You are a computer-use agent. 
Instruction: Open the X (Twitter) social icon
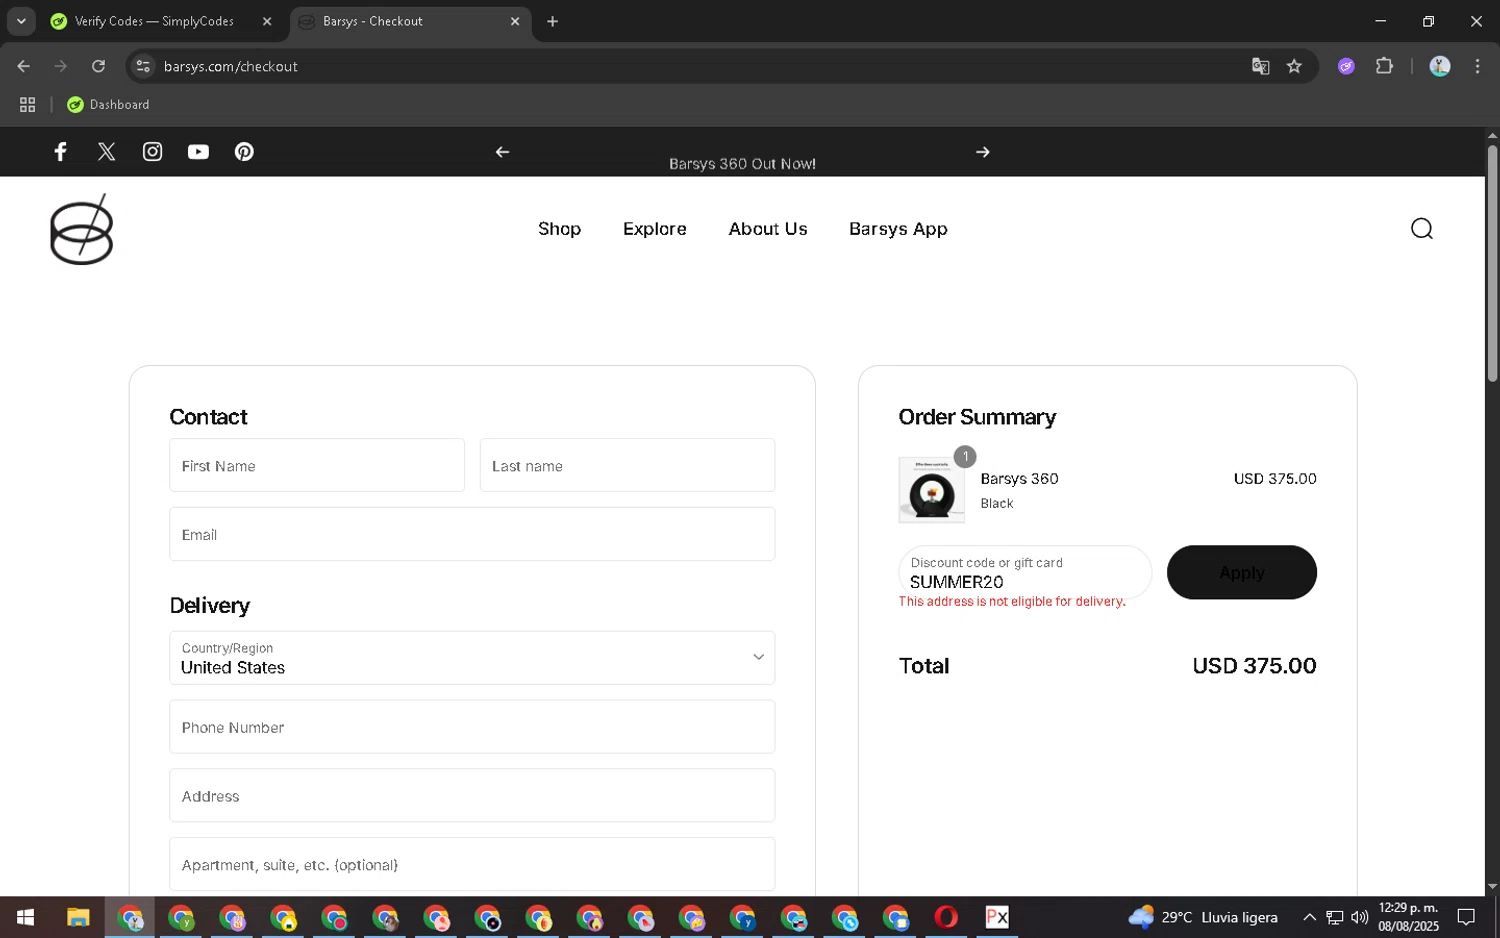pos(106,152)
